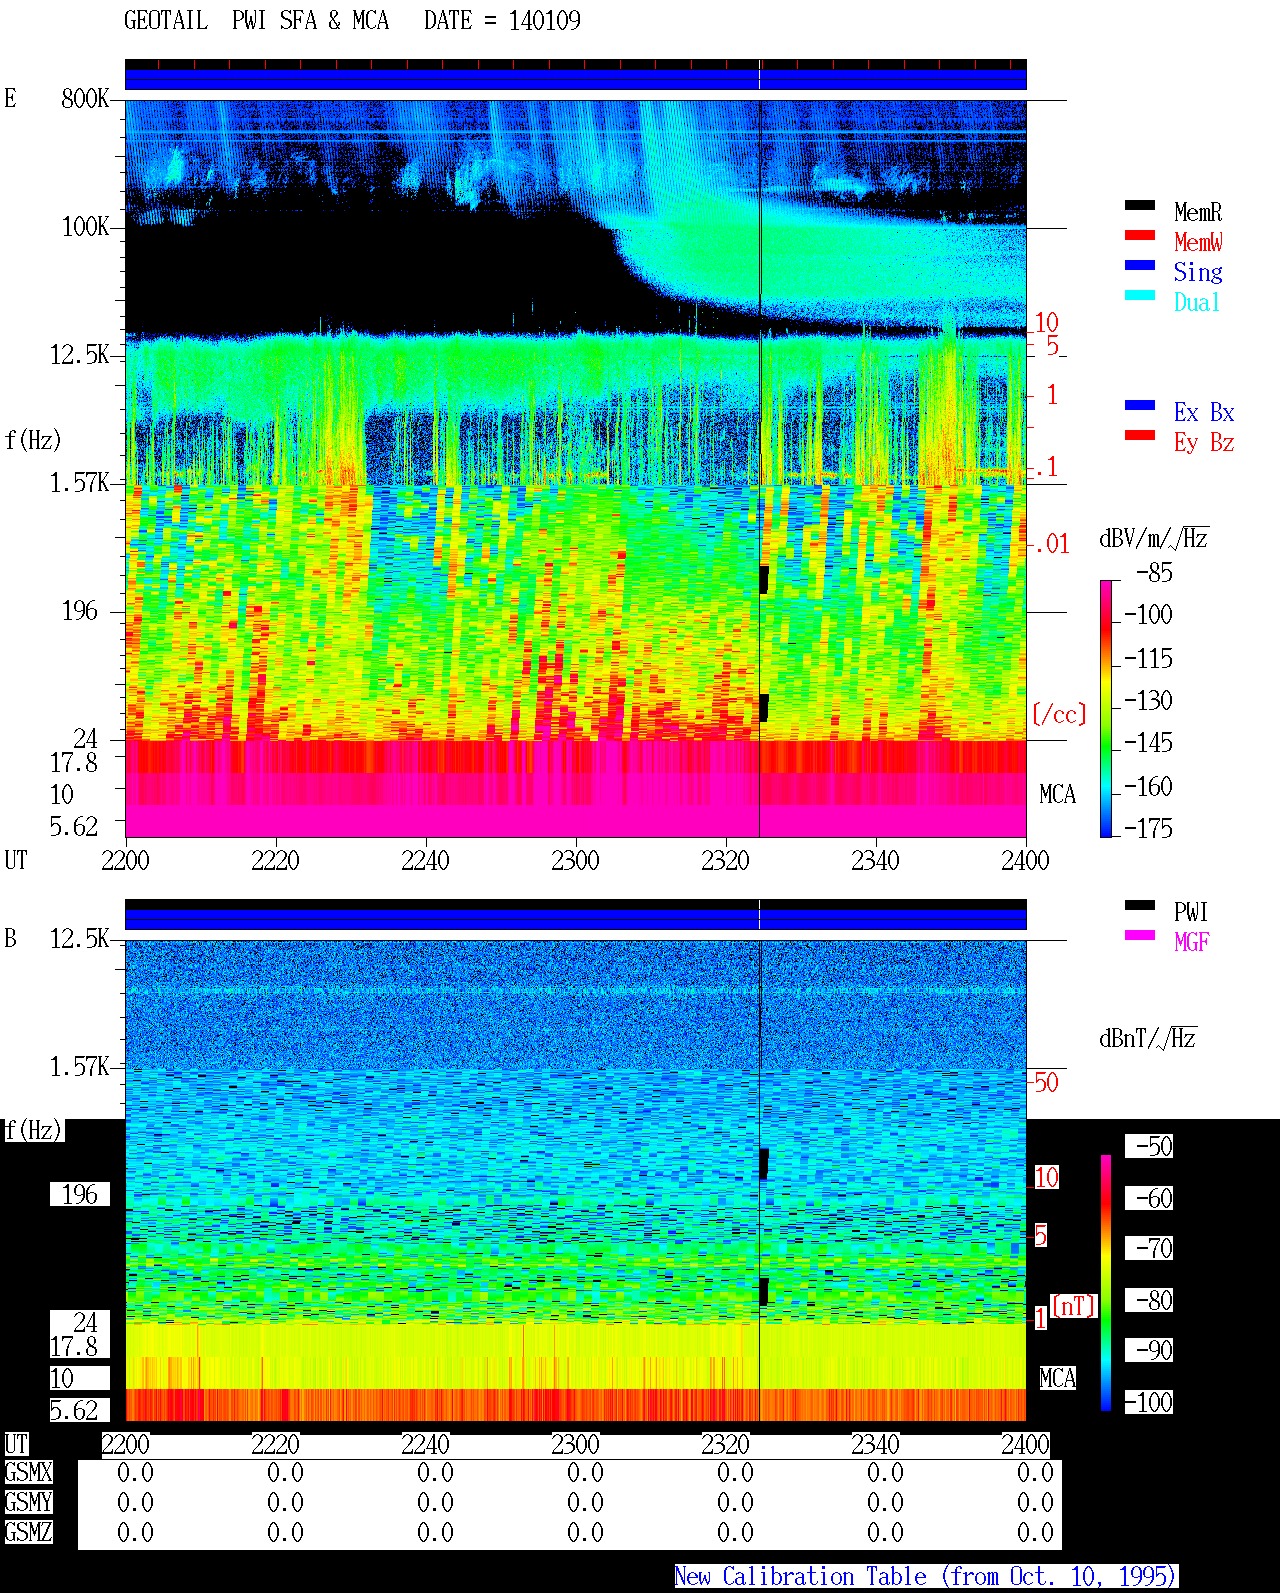Select the dBV/m/√Hz unit label
Image resolution: width=1280 pixels, height=1593 pixels.
tap(1154, 539)
